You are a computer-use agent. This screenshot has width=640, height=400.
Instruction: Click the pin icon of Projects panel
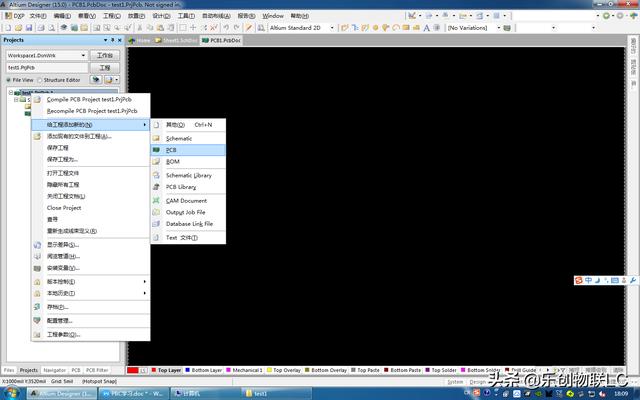point(113,40)
